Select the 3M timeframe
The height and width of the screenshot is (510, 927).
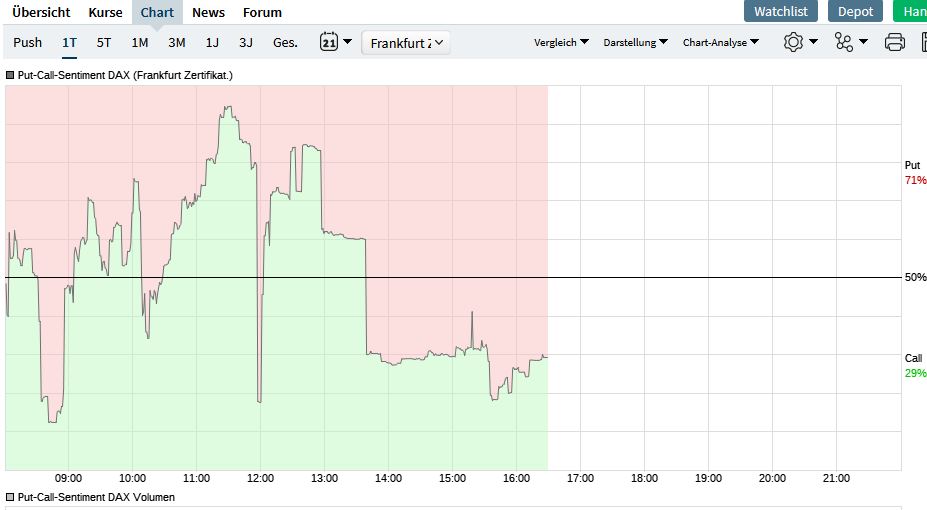coord(176,43)
